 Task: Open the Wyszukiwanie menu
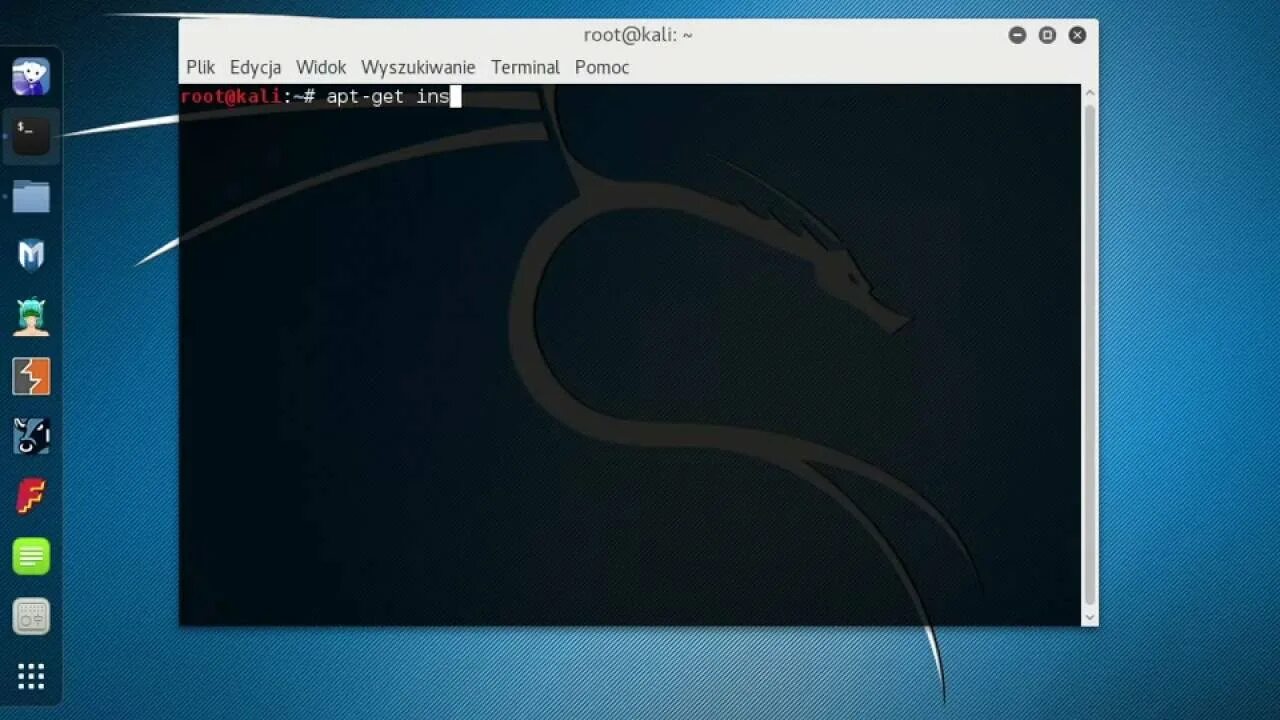click(418, 67)
